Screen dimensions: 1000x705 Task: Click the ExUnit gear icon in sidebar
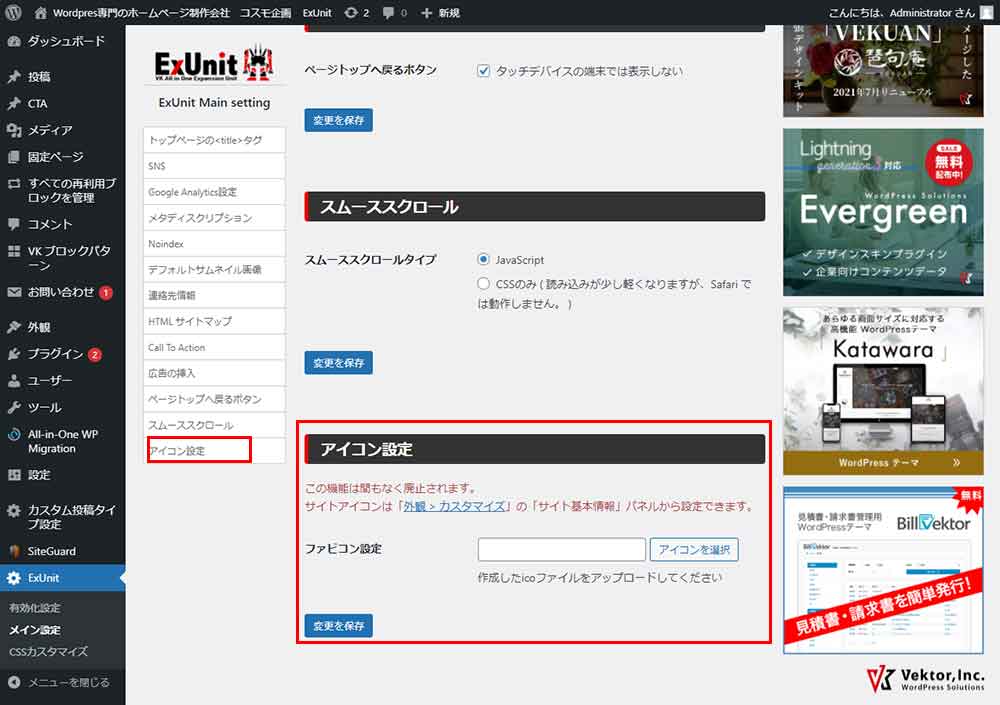pyautogui.click(x=13, y=578)
